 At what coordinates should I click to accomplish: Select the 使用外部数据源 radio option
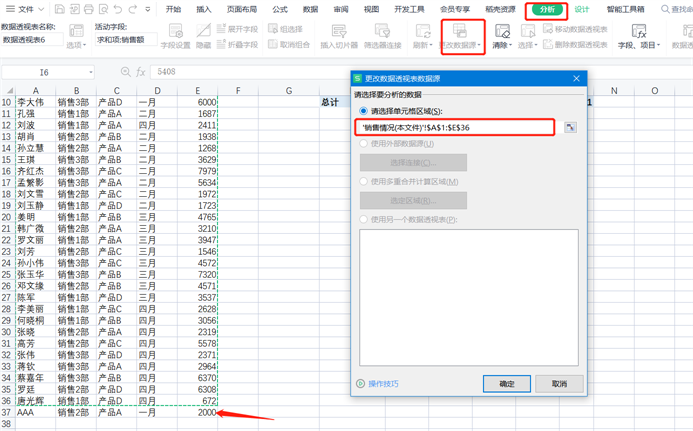point(364,144)
